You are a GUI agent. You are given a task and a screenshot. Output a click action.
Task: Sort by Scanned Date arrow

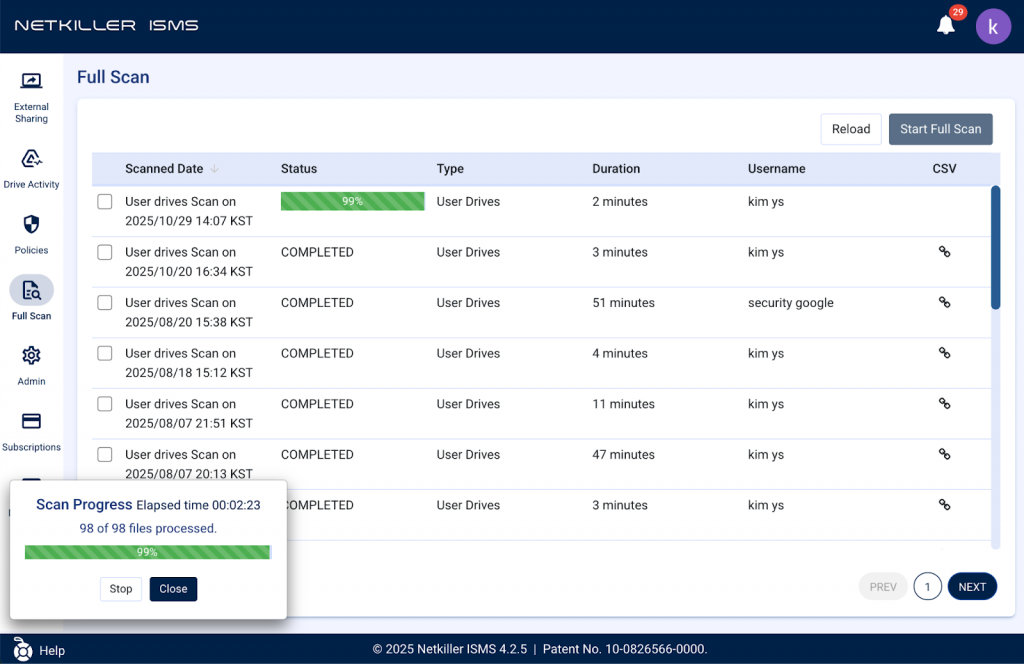(214, 169)
